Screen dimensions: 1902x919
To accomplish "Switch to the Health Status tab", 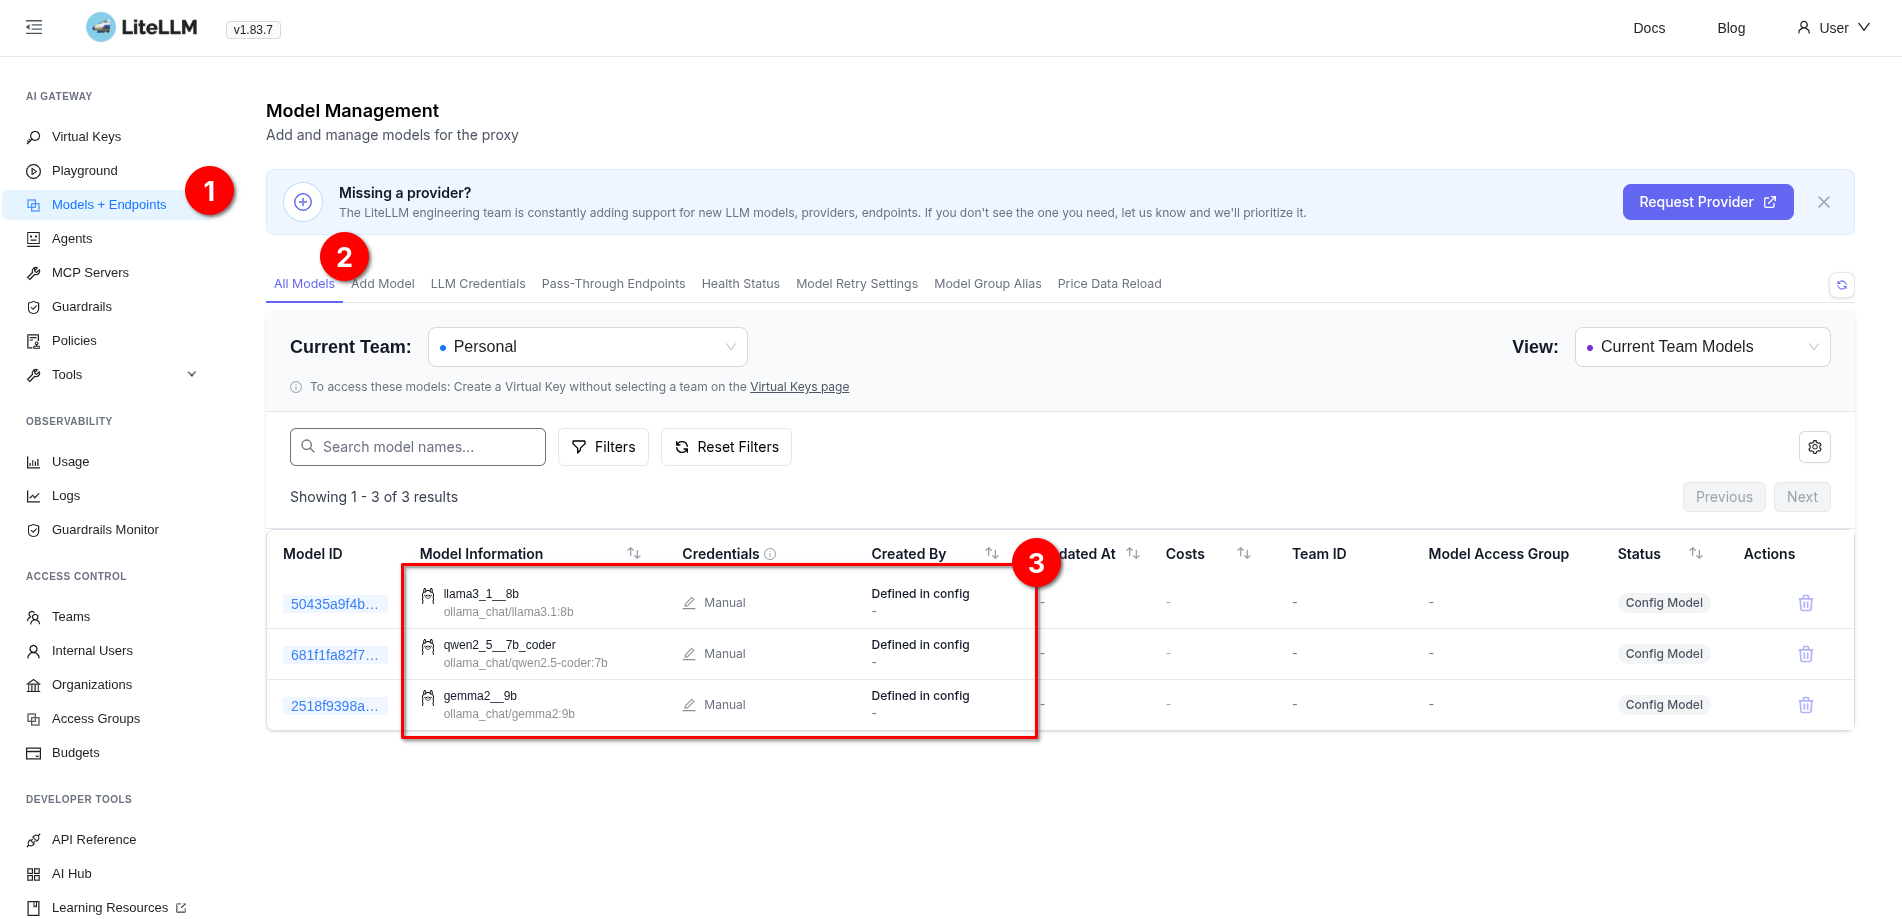I will pos(741,284).
